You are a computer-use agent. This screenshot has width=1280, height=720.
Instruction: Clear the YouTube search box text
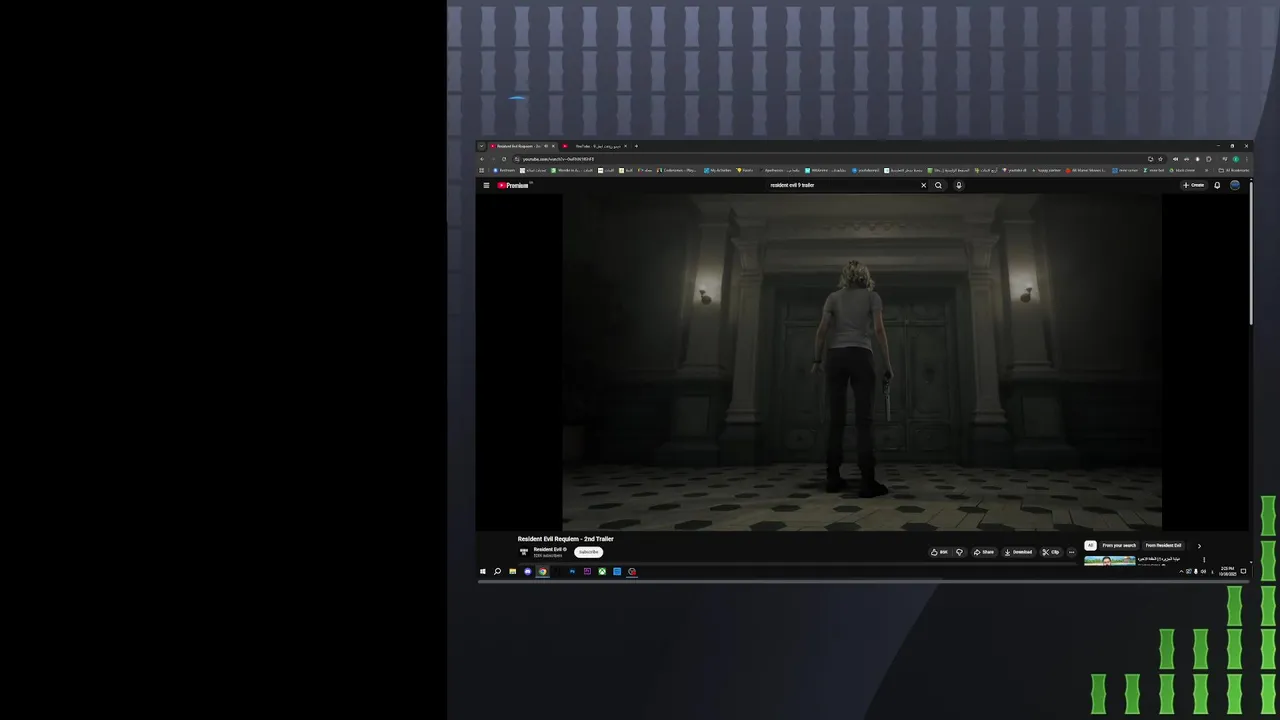click(924, 185)
